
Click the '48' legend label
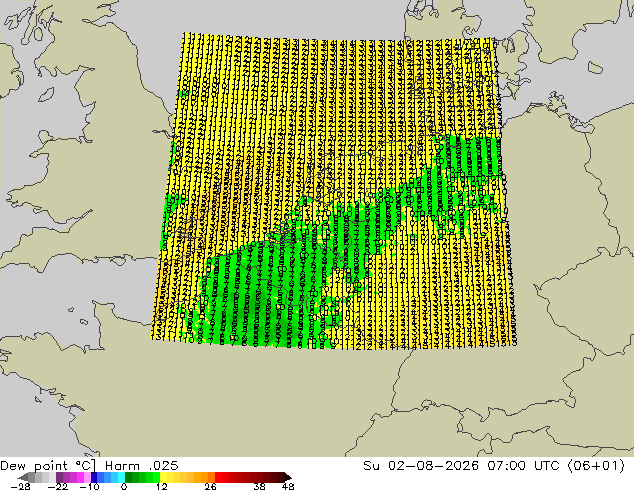tap(288, 486)
